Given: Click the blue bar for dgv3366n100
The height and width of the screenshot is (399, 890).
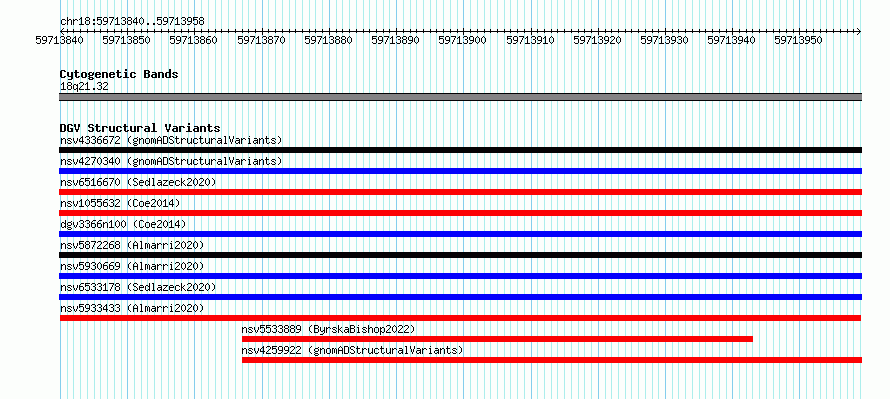Looking at the screenshot, I should [460, 234].
